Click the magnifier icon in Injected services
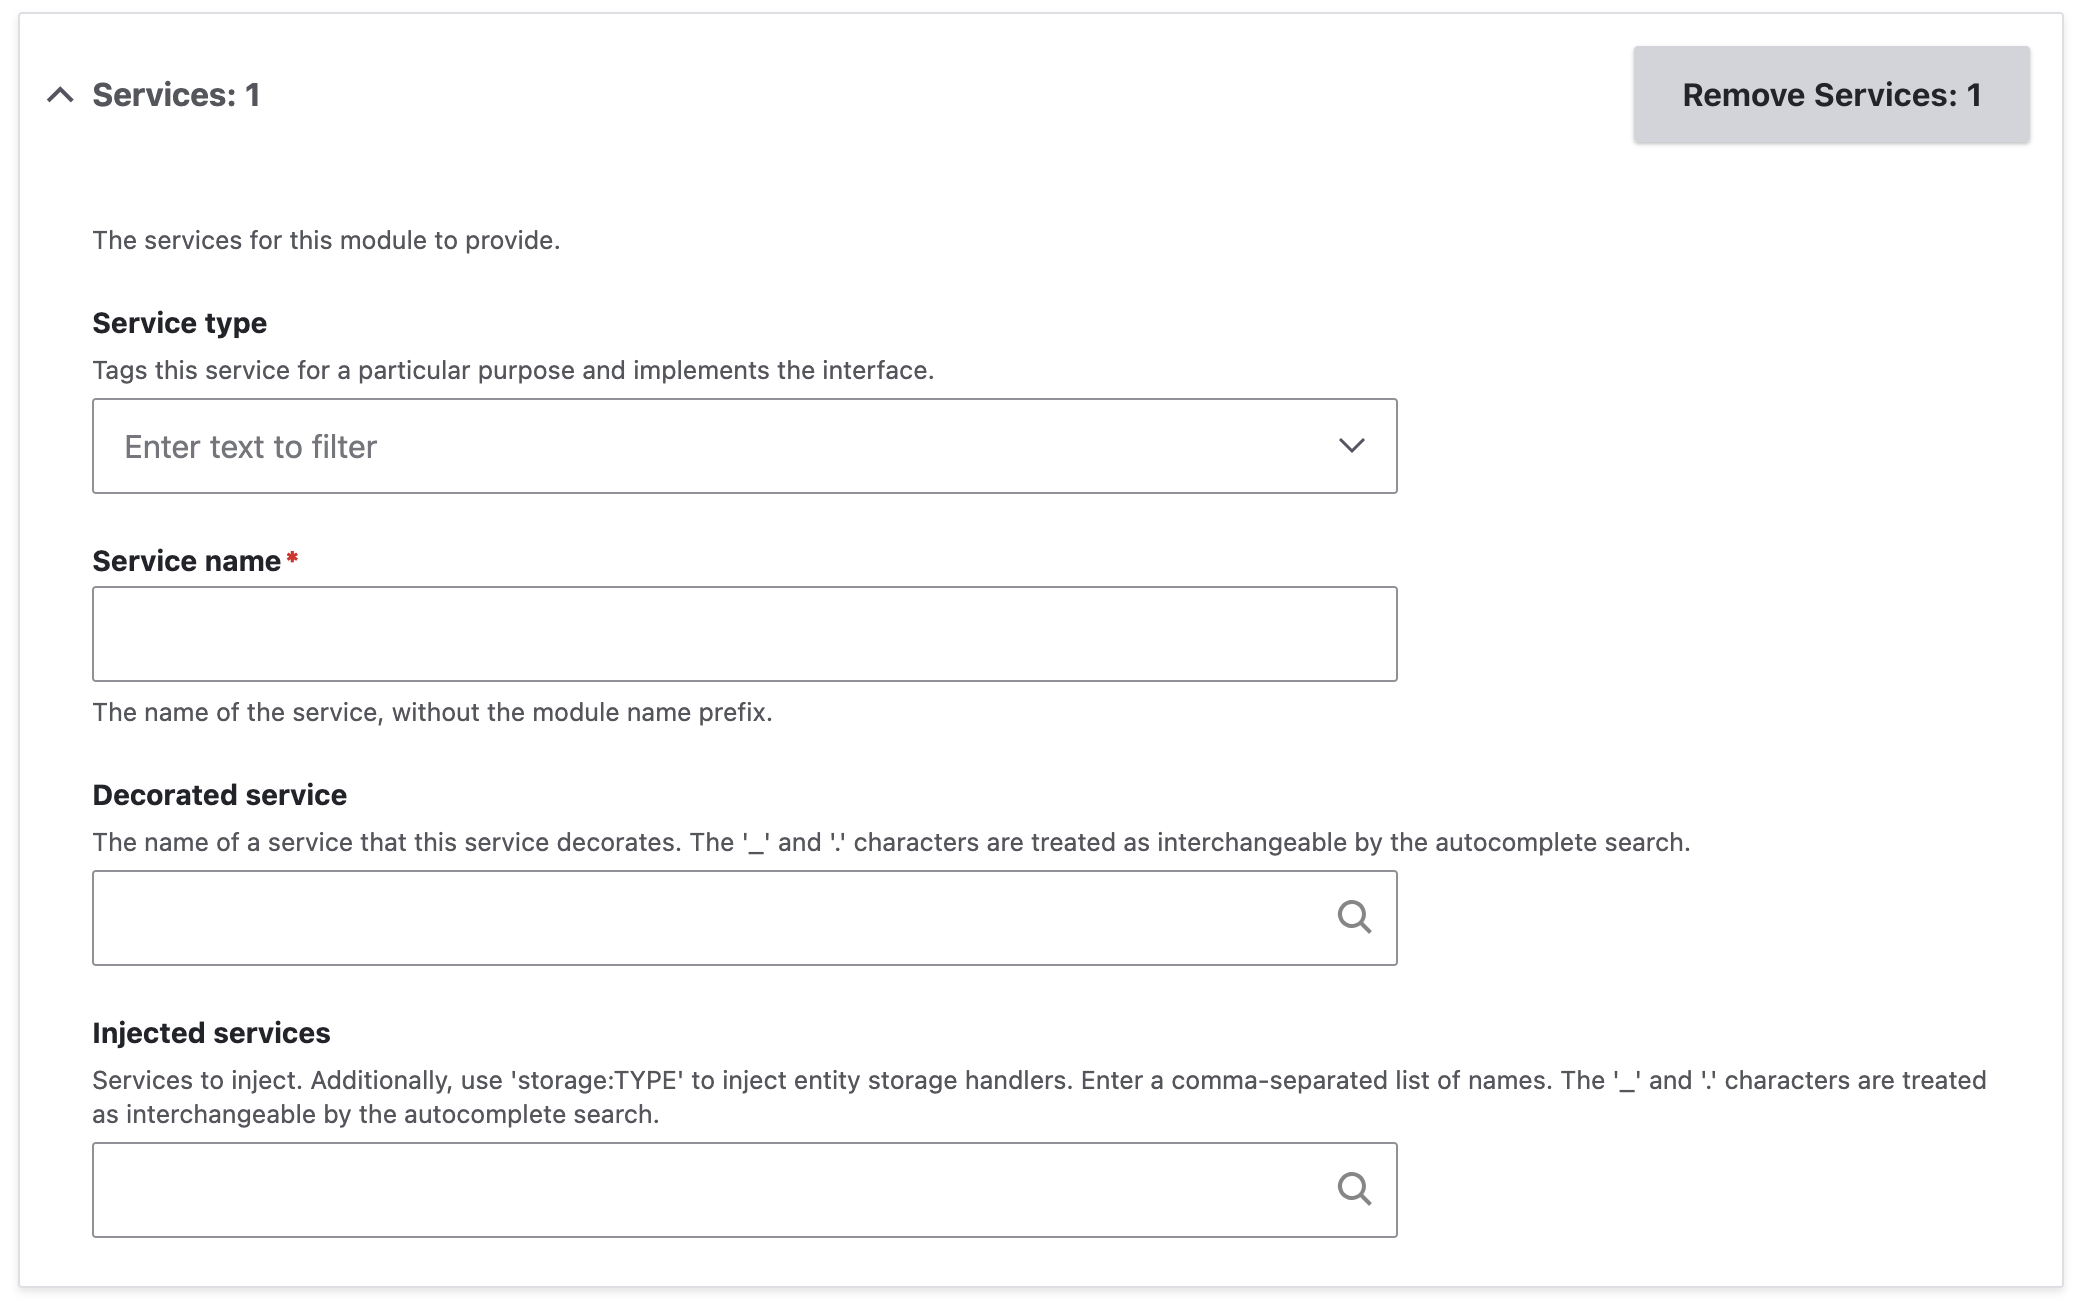 click(1354, 1189)
